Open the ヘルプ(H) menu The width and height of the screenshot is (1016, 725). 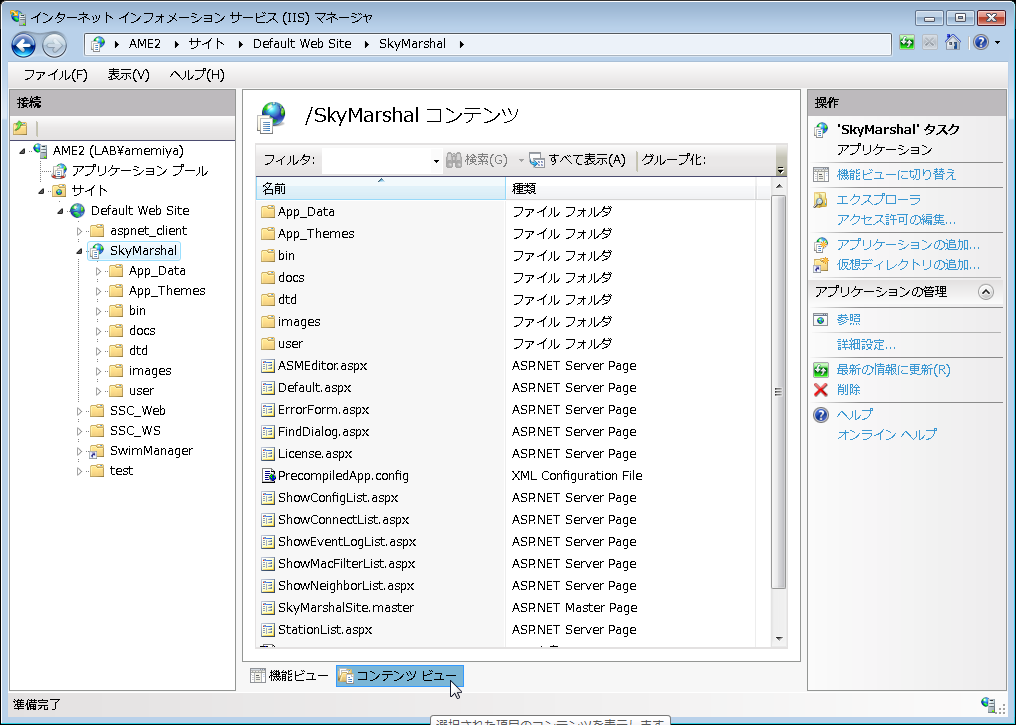point(197,75)
